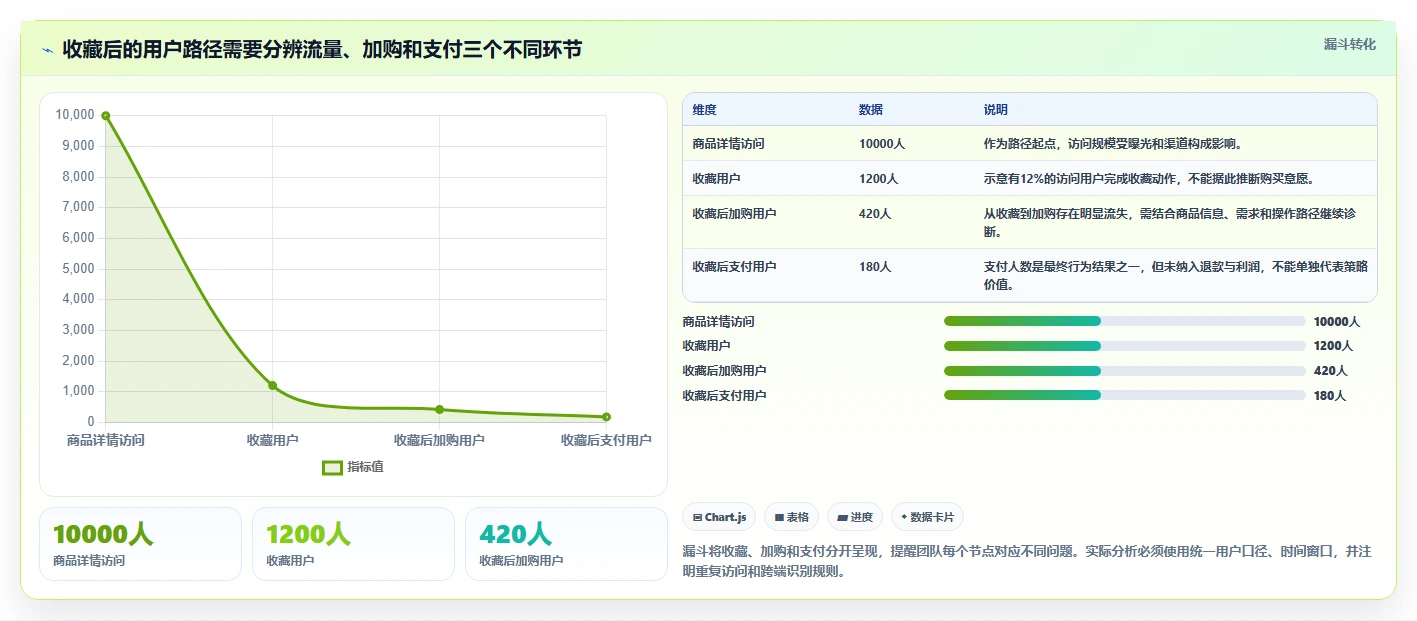Open the 10000人 商品详情访问 data card
Screen dimensions: 1417x621
(x=141, y=544)
